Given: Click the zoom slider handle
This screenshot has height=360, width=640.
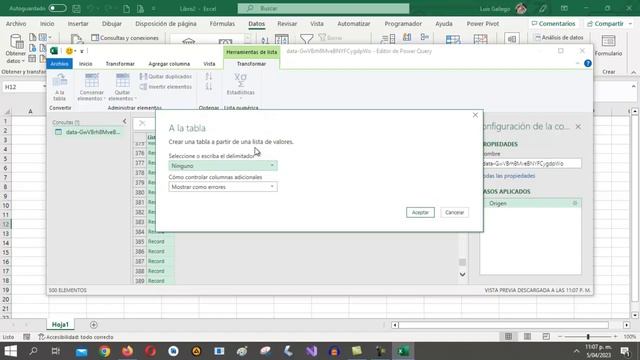Looking at the screenshot, I should (x=588, y=337).
